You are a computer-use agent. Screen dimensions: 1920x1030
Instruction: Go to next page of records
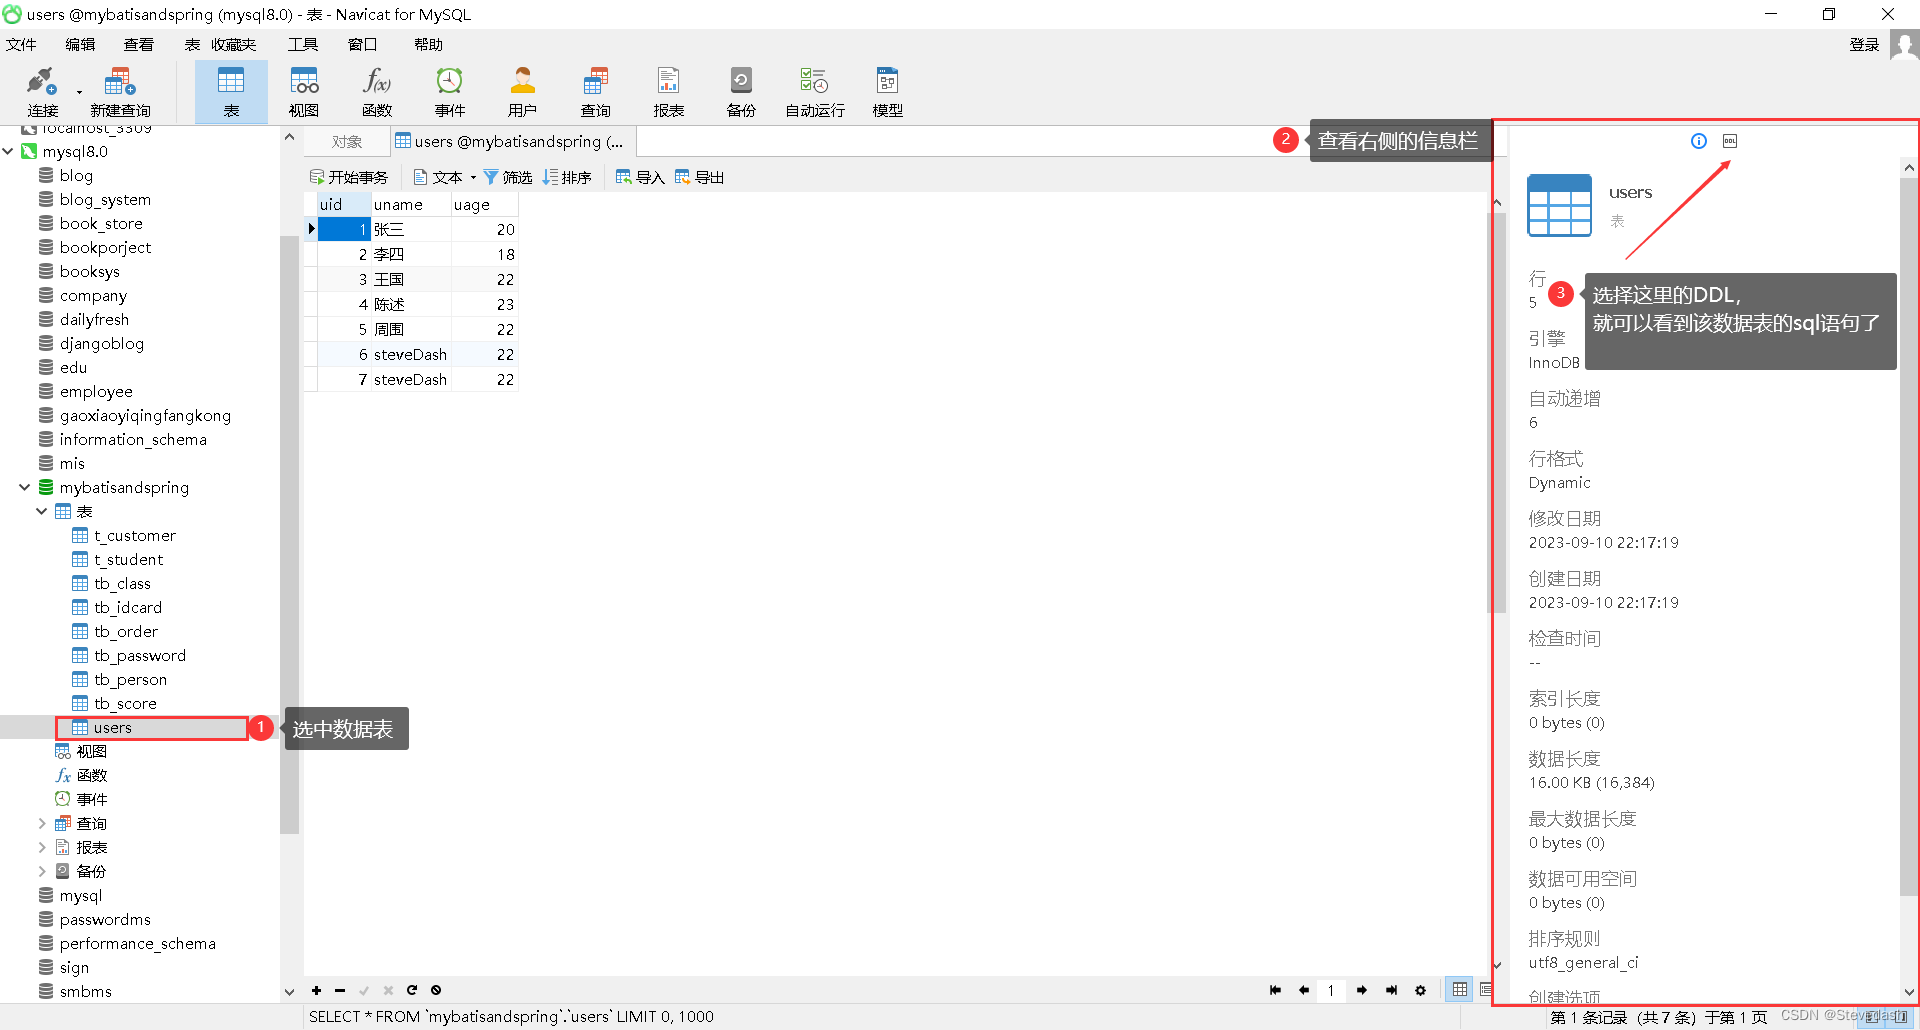click(1362, 990)
